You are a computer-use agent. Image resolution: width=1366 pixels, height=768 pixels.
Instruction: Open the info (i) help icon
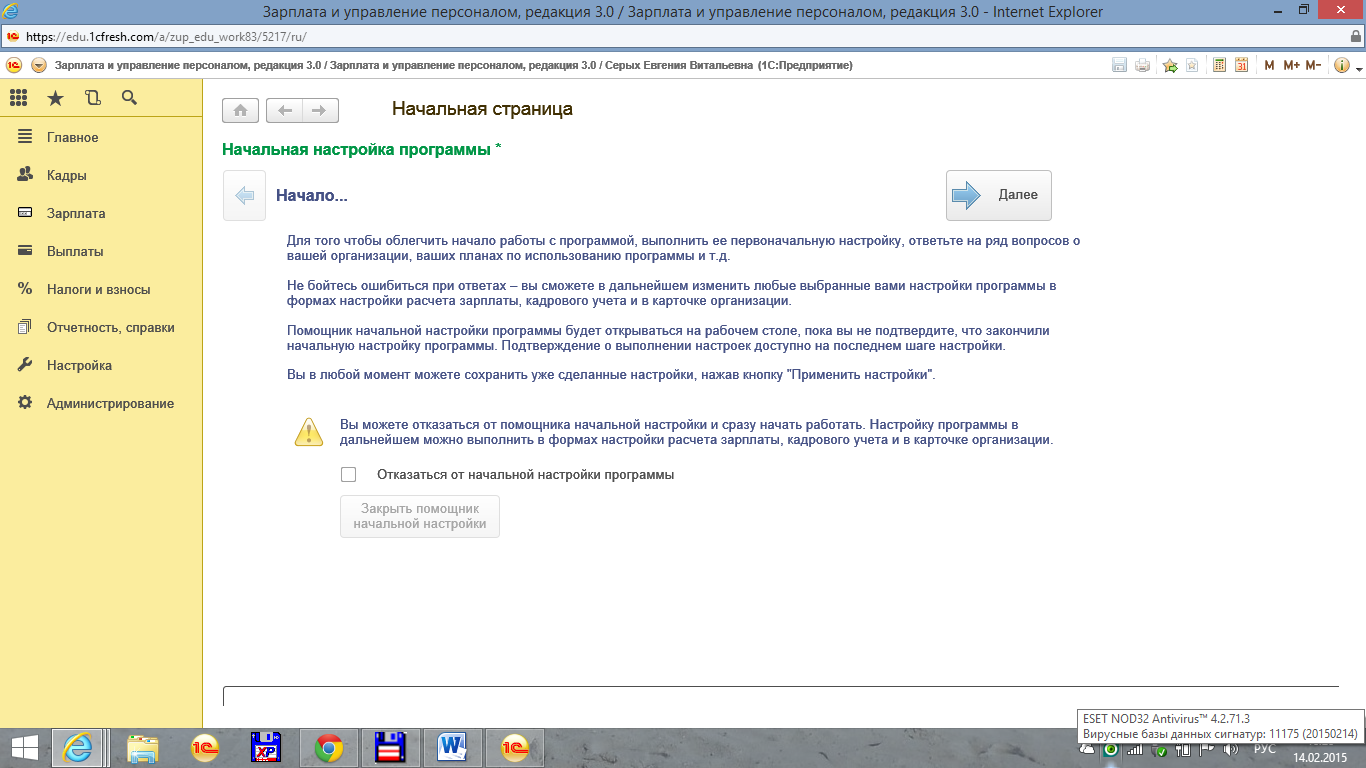[1341, 65]
